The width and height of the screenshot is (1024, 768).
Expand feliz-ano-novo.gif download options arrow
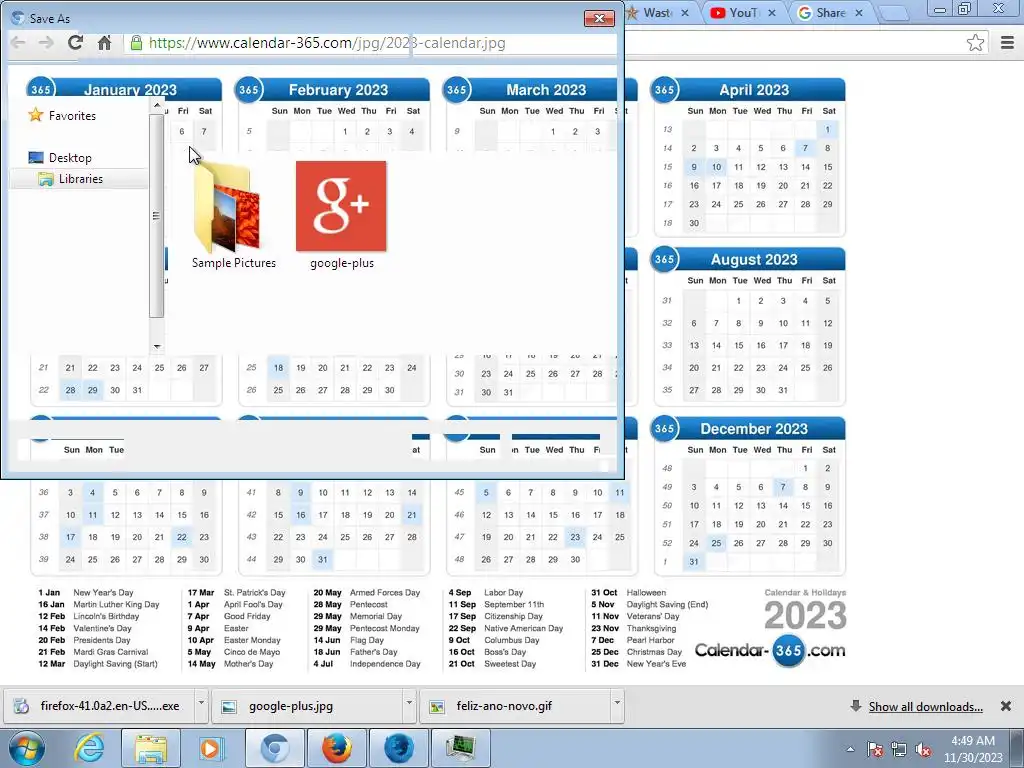[616, 703]
